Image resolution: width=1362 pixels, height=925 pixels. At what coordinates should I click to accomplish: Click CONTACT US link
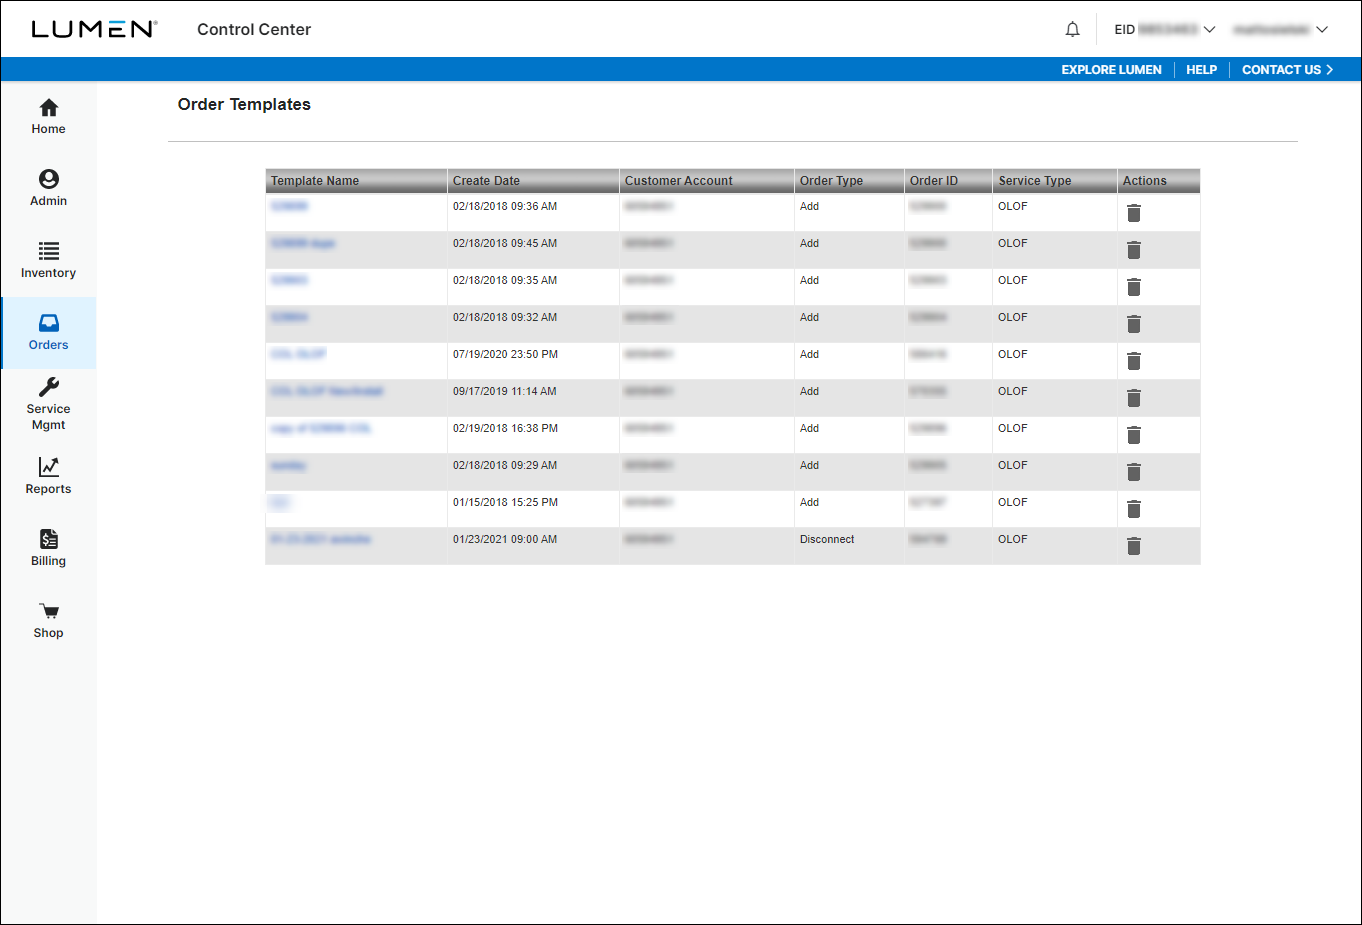1287,70
